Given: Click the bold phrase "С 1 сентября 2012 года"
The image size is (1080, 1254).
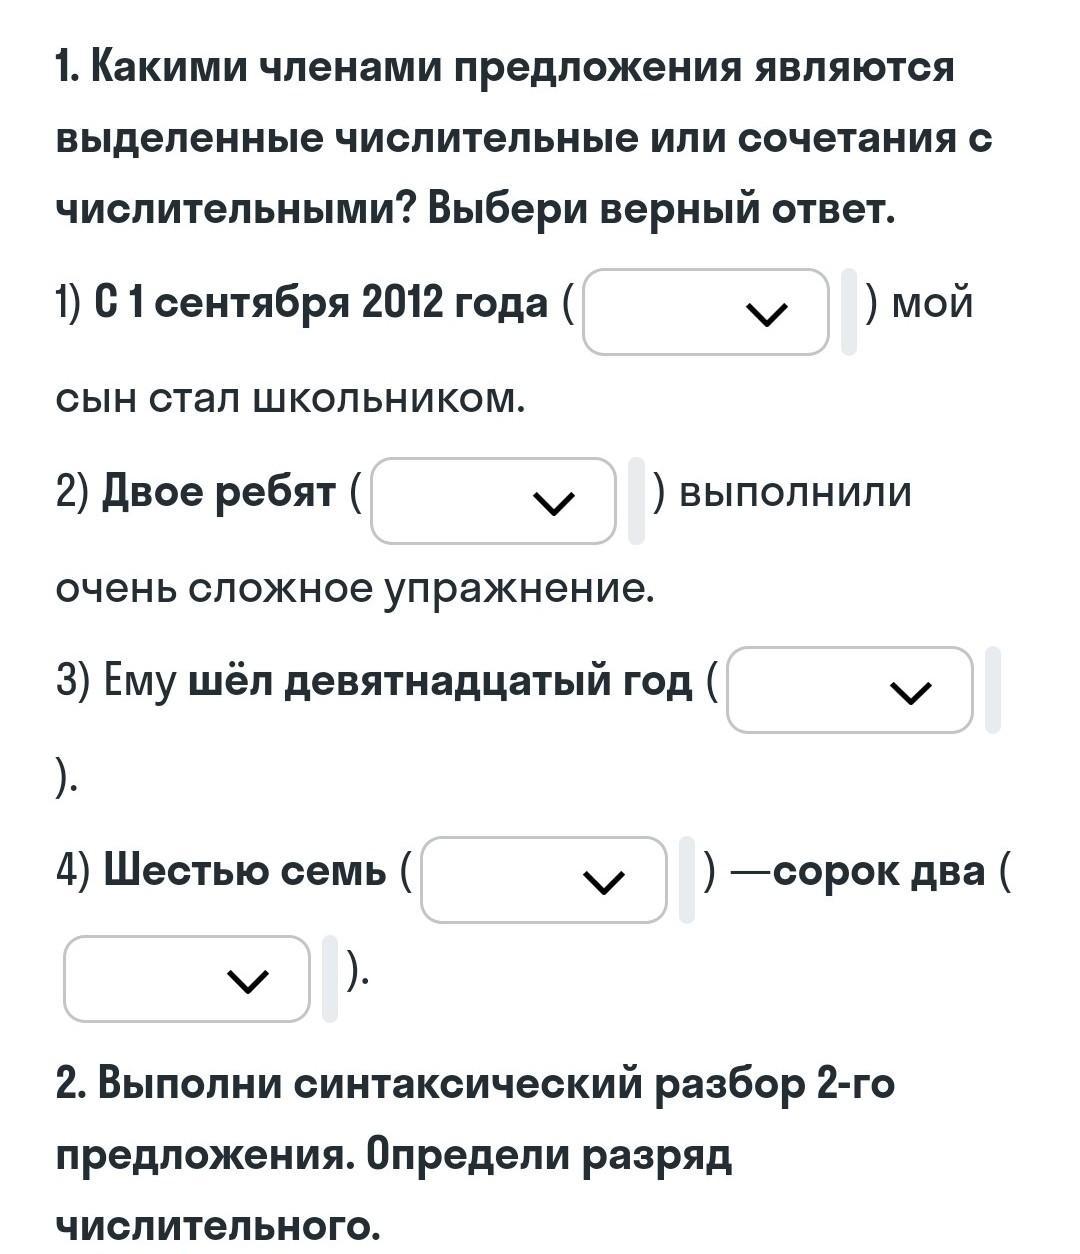Looking at the screenshot, I should (321, 302).
